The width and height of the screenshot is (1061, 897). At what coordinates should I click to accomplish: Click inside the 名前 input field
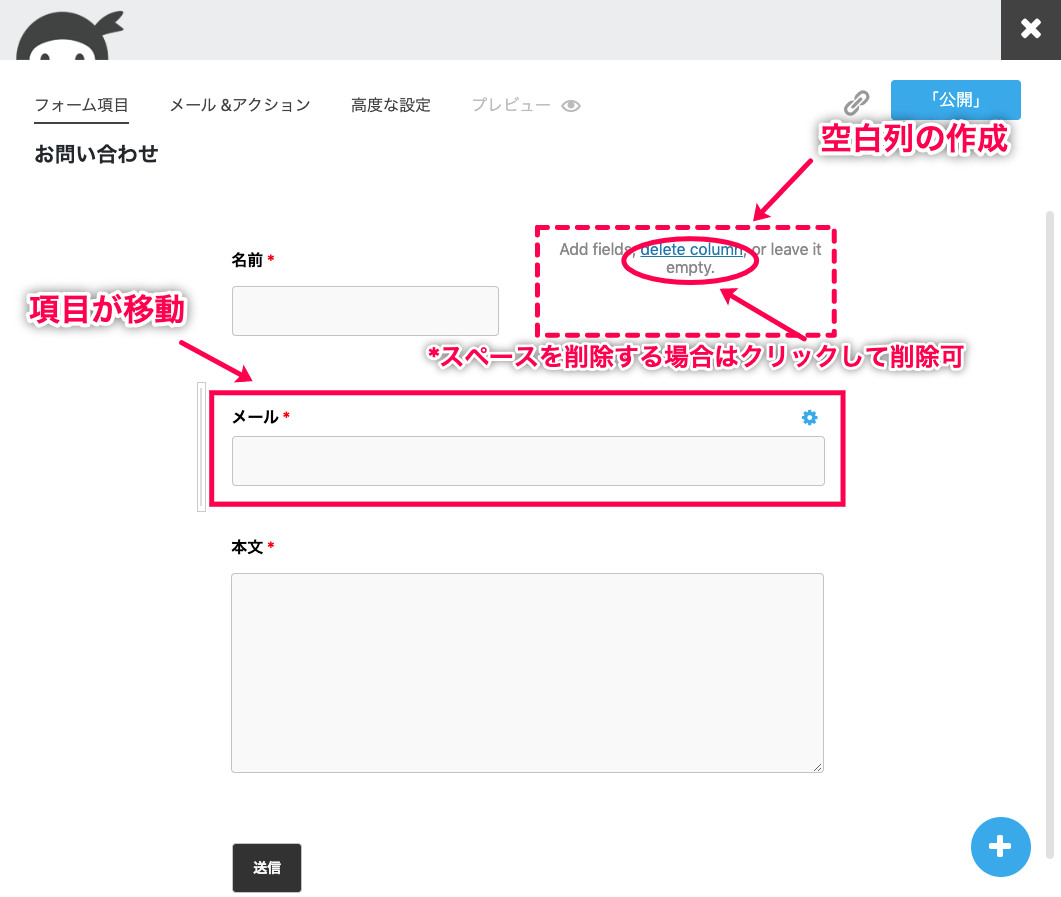(365, 311)
